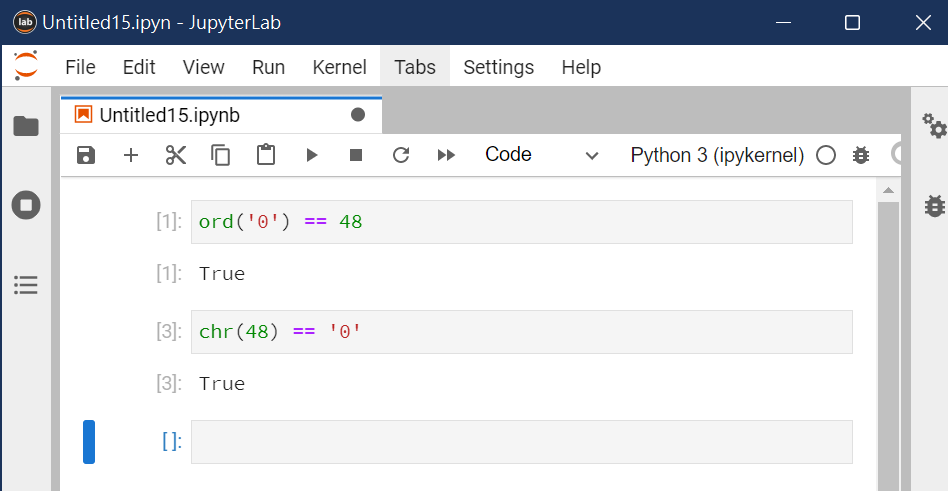Click the Jupyter logo icon
Image resolution: width=948 pixels, height=491 pixels.
pyautogui.click(x=26, y=65)
